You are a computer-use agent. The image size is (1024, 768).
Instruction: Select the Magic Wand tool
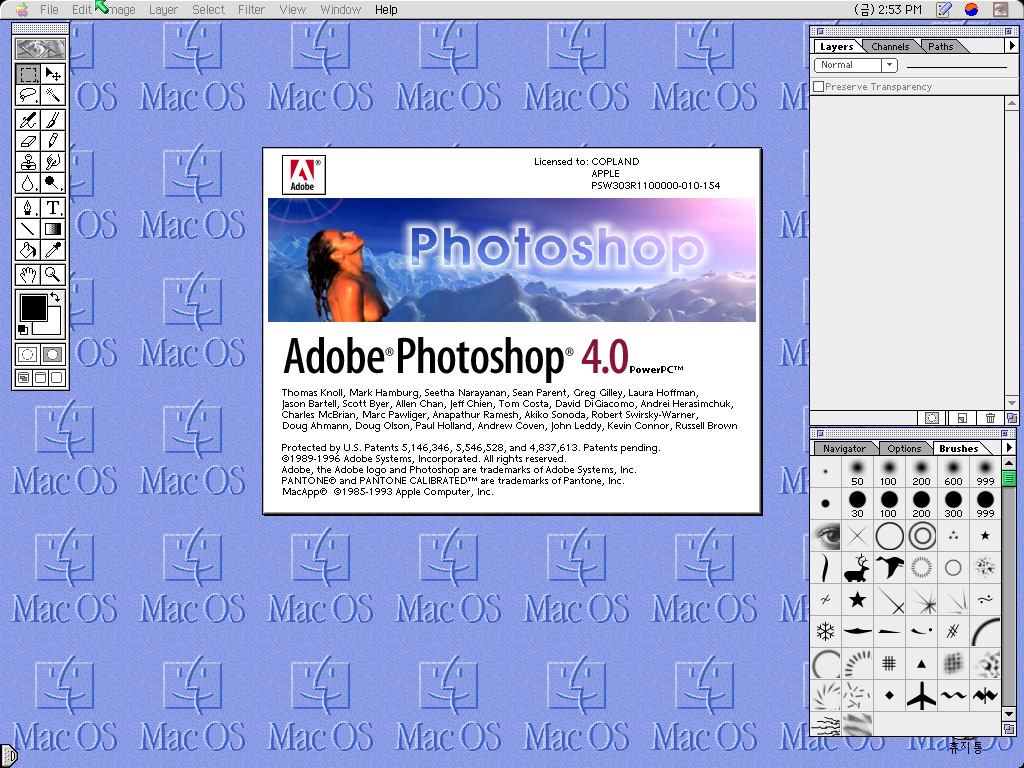point(53,96)
